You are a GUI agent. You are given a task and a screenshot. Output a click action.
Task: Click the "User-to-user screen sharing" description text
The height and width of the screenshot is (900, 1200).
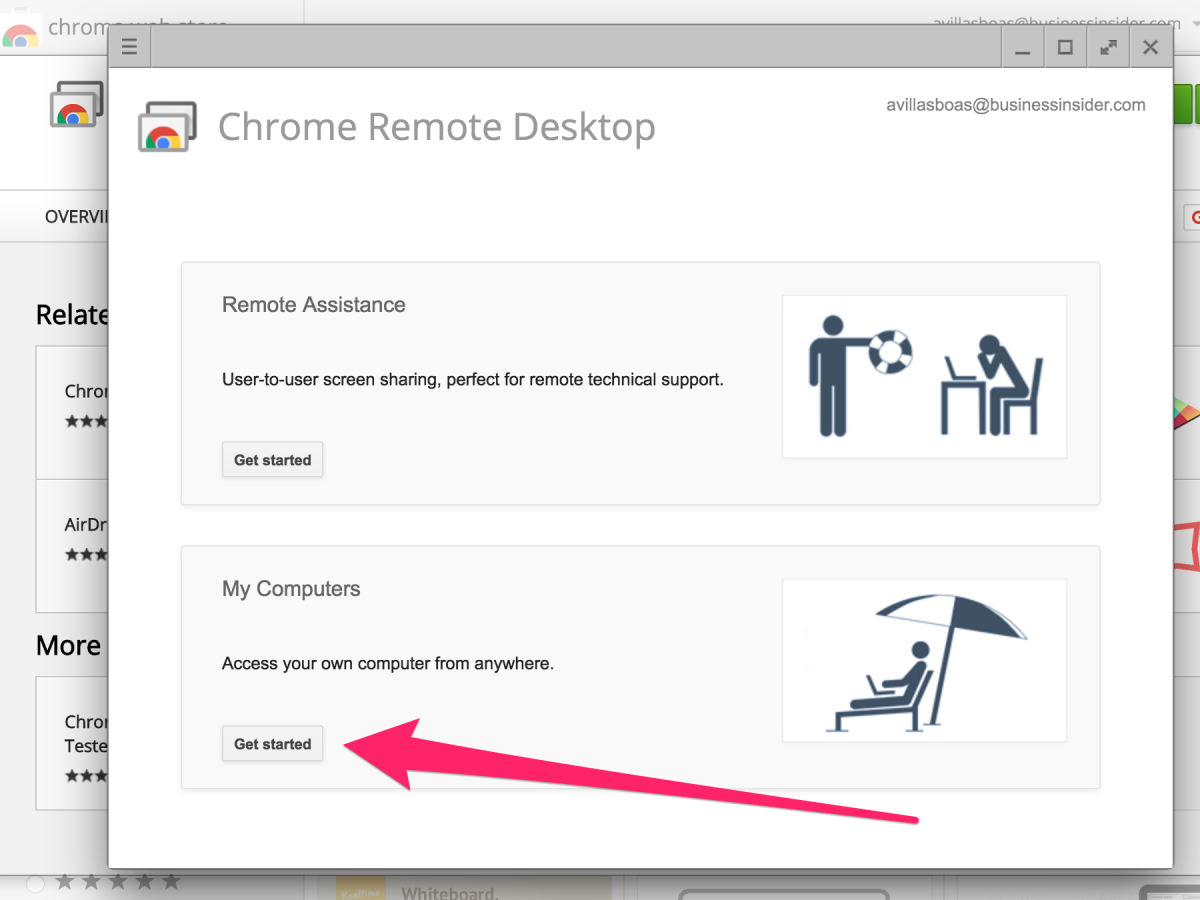[473, 380]
